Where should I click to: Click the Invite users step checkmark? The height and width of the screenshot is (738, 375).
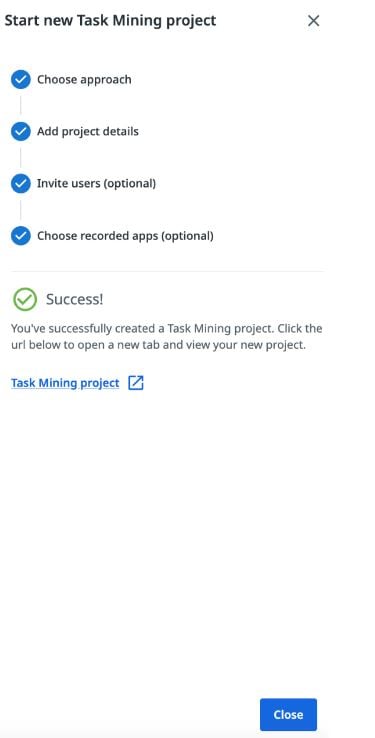pos(21,184)
